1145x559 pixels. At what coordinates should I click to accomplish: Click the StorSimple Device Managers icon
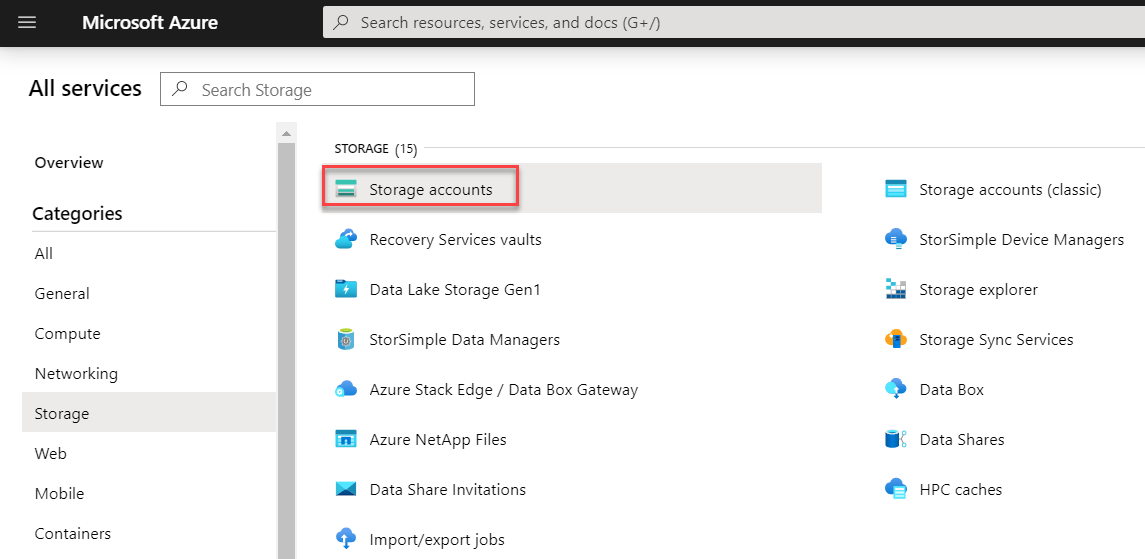(x=895, y=239)
